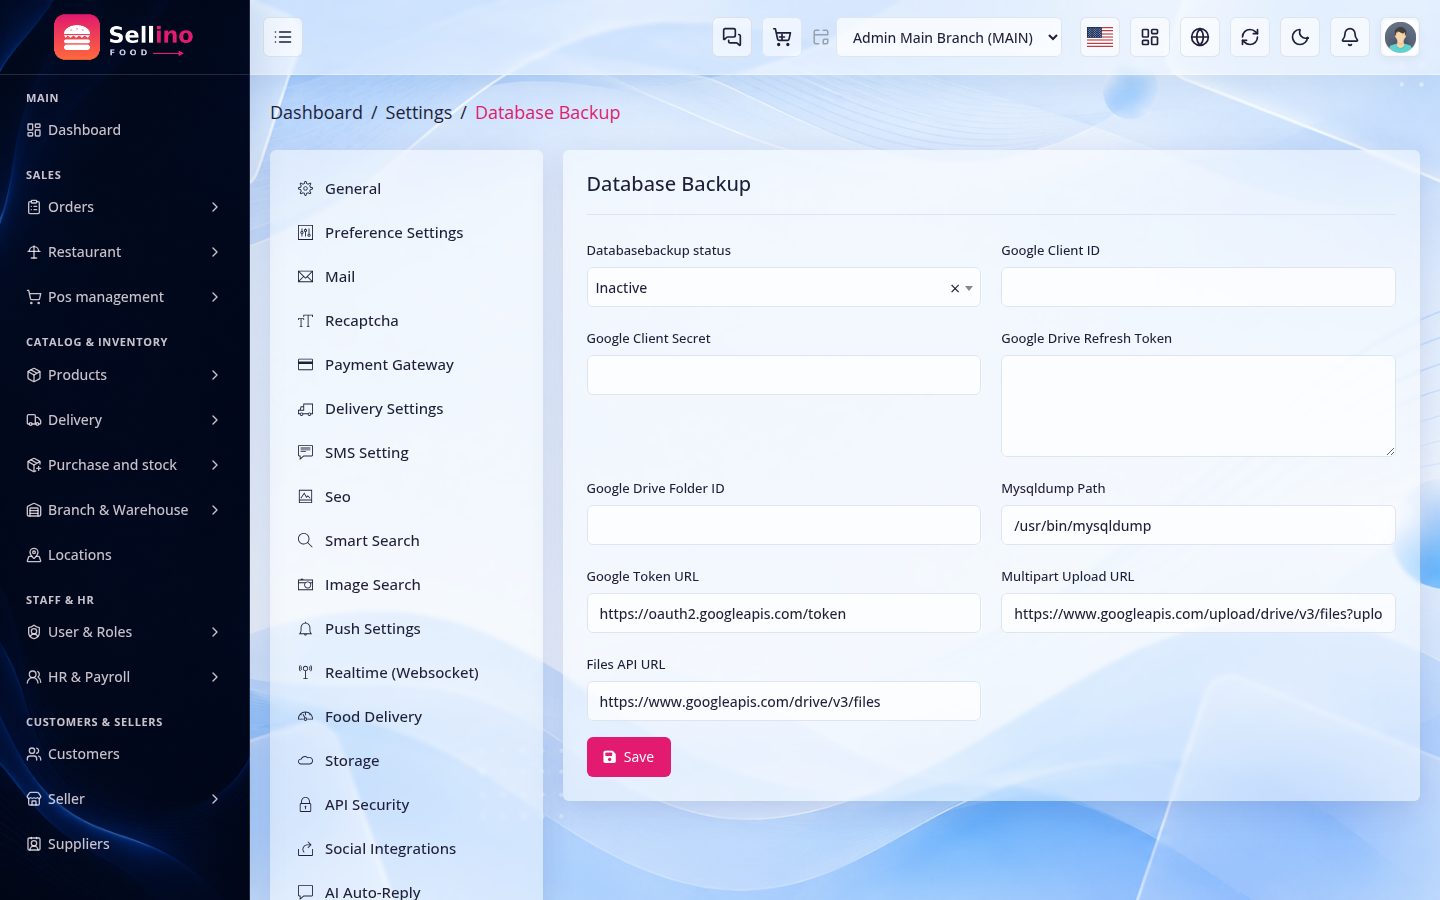
Task: Open the notifications bell
Action: click(x=1350, y=37)
